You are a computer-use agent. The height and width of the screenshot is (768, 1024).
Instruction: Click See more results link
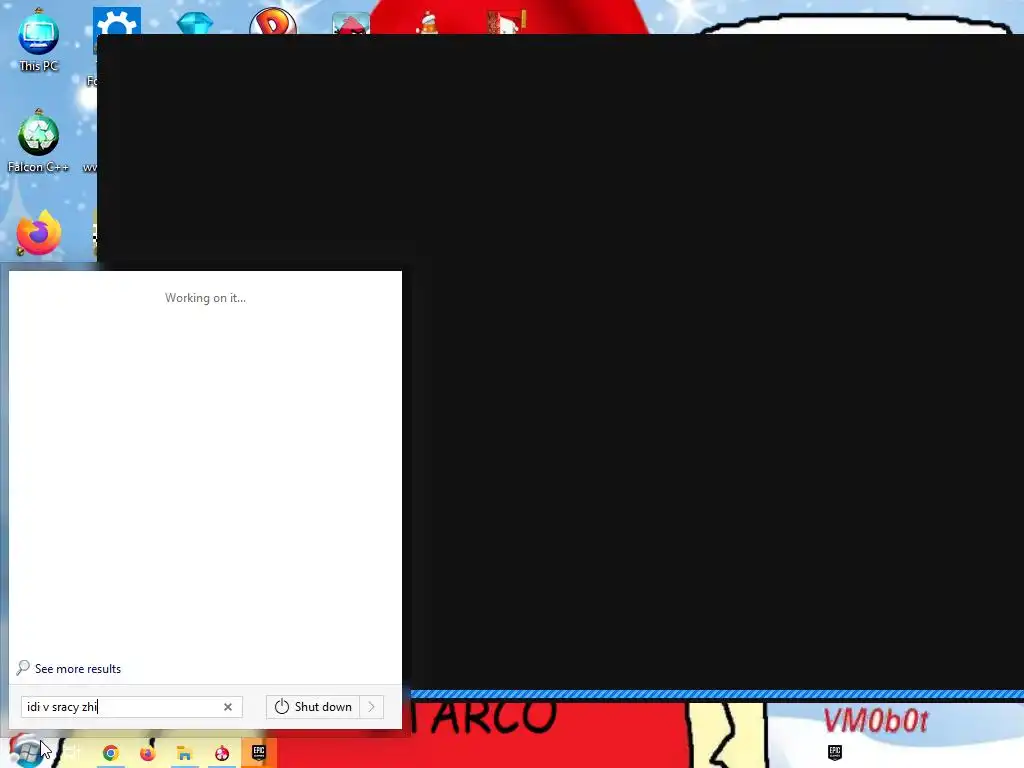[78, 669]
